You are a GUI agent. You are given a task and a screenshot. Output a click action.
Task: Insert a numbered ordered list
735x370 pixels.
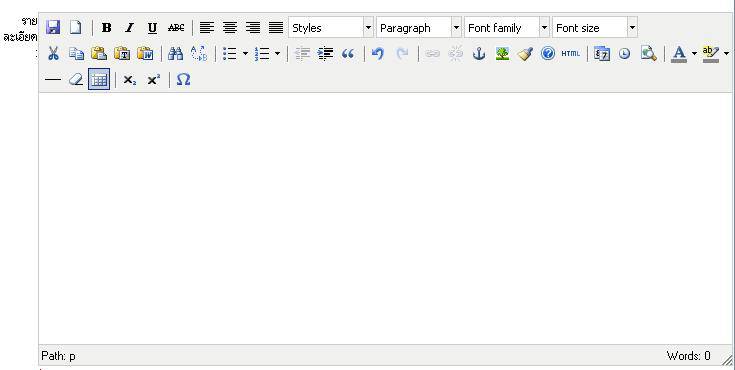point(262,53)
